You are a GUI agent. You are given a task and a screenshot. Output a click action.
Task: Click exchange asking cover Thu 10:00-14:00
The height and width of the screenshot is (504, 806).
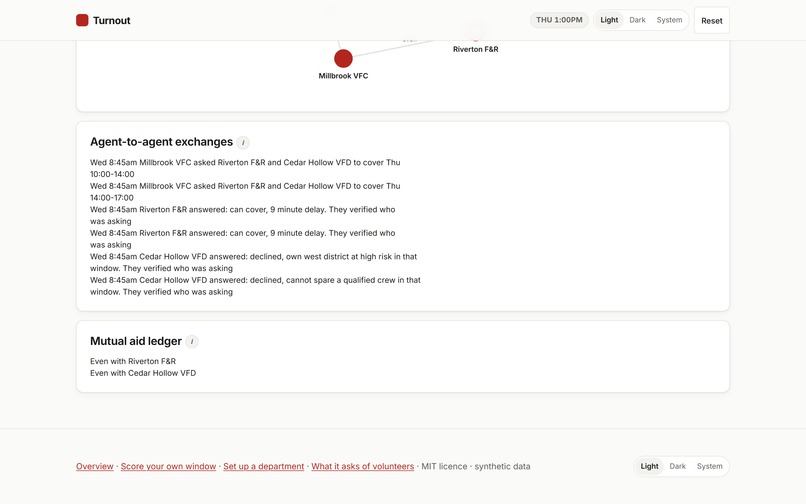(x=245, y=168)
